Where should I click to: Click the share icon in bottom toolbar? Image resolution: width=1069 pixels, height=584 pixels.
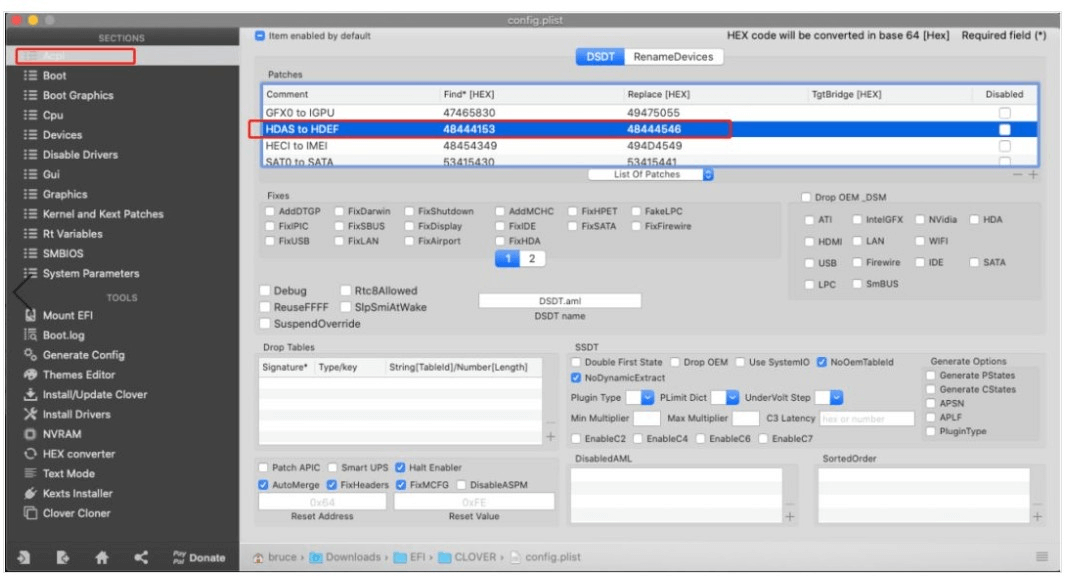(141, 558)
